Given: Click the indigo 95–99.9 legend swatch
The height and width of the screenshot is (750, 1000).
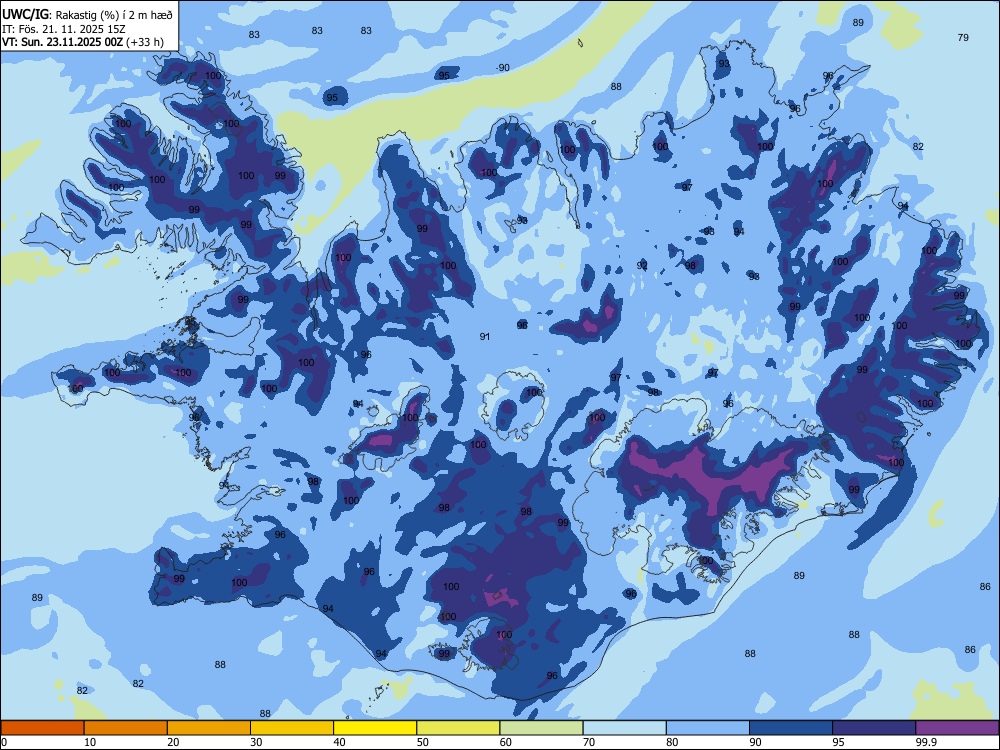Looking at the screenshot, I should (x=874, y=728).
